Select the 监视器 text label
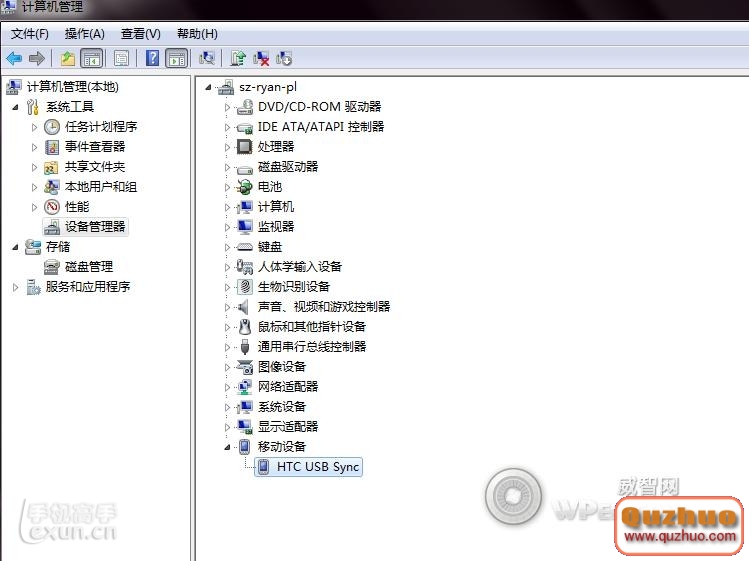749x561 pixels. click(x=276, y=227)
